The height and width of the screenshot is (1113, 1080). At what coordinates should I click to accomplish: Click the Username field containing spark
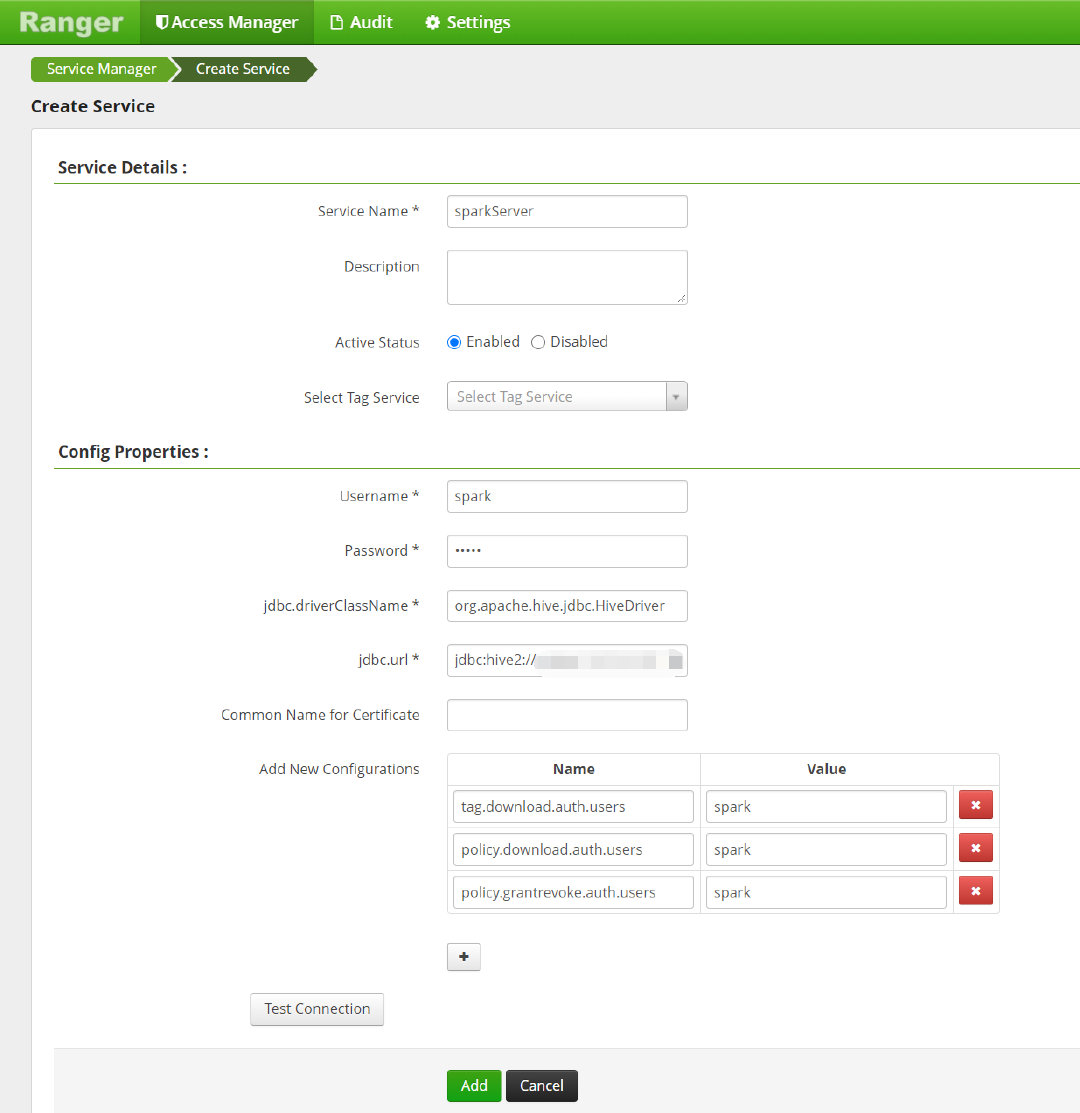(567, 496)
